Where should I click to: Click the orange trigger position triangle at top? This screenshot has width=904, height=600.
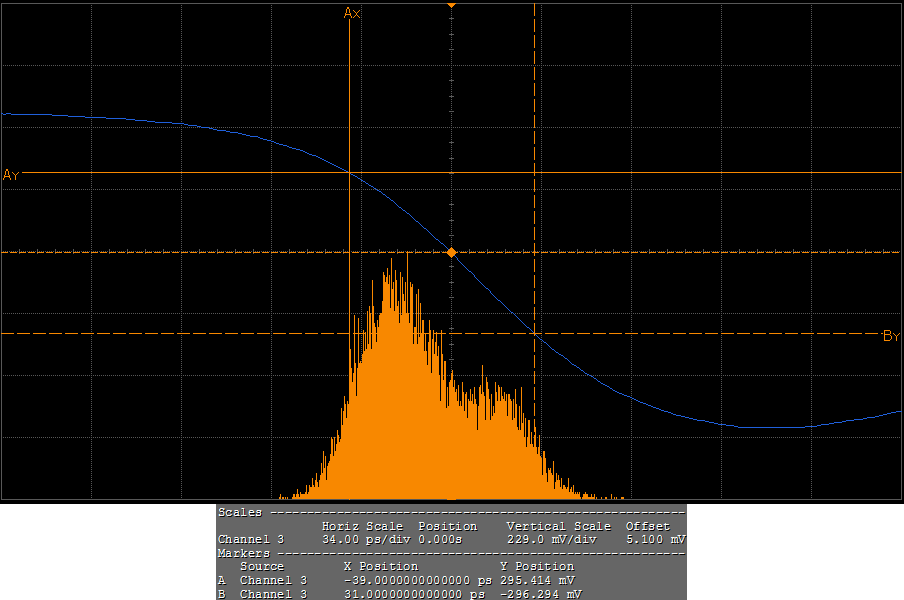tap(451, 6)
